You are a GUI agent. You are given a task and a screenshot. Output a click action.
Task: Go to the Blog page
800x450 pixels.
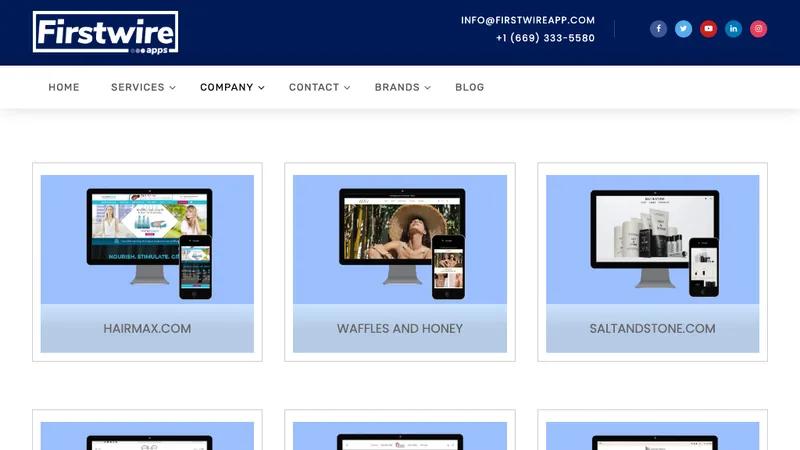tap(469, 87)
